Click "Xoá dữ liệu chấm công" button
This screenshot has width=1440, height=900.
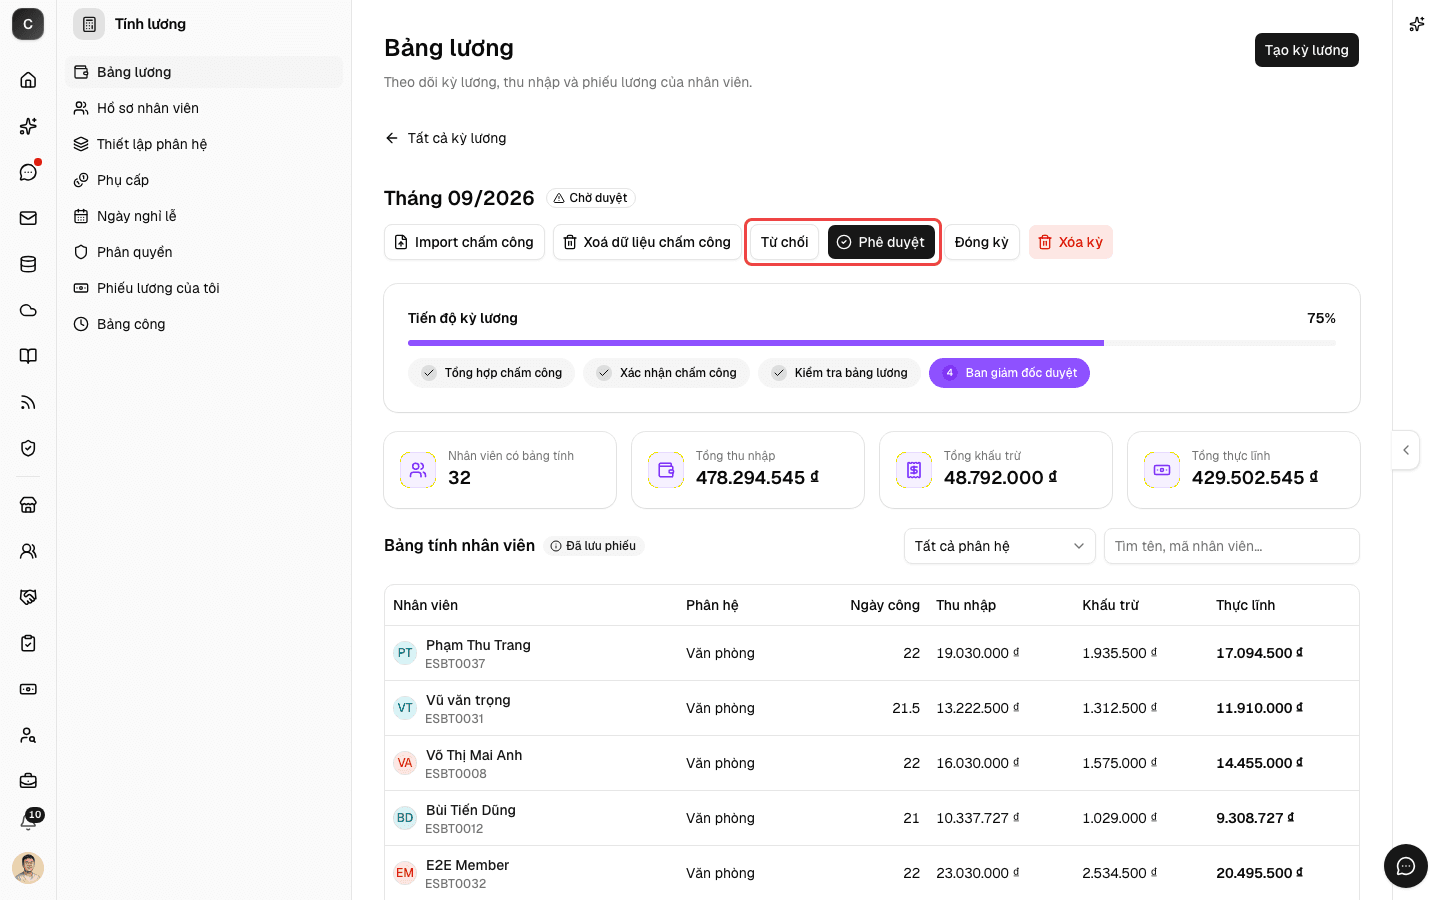647,242
